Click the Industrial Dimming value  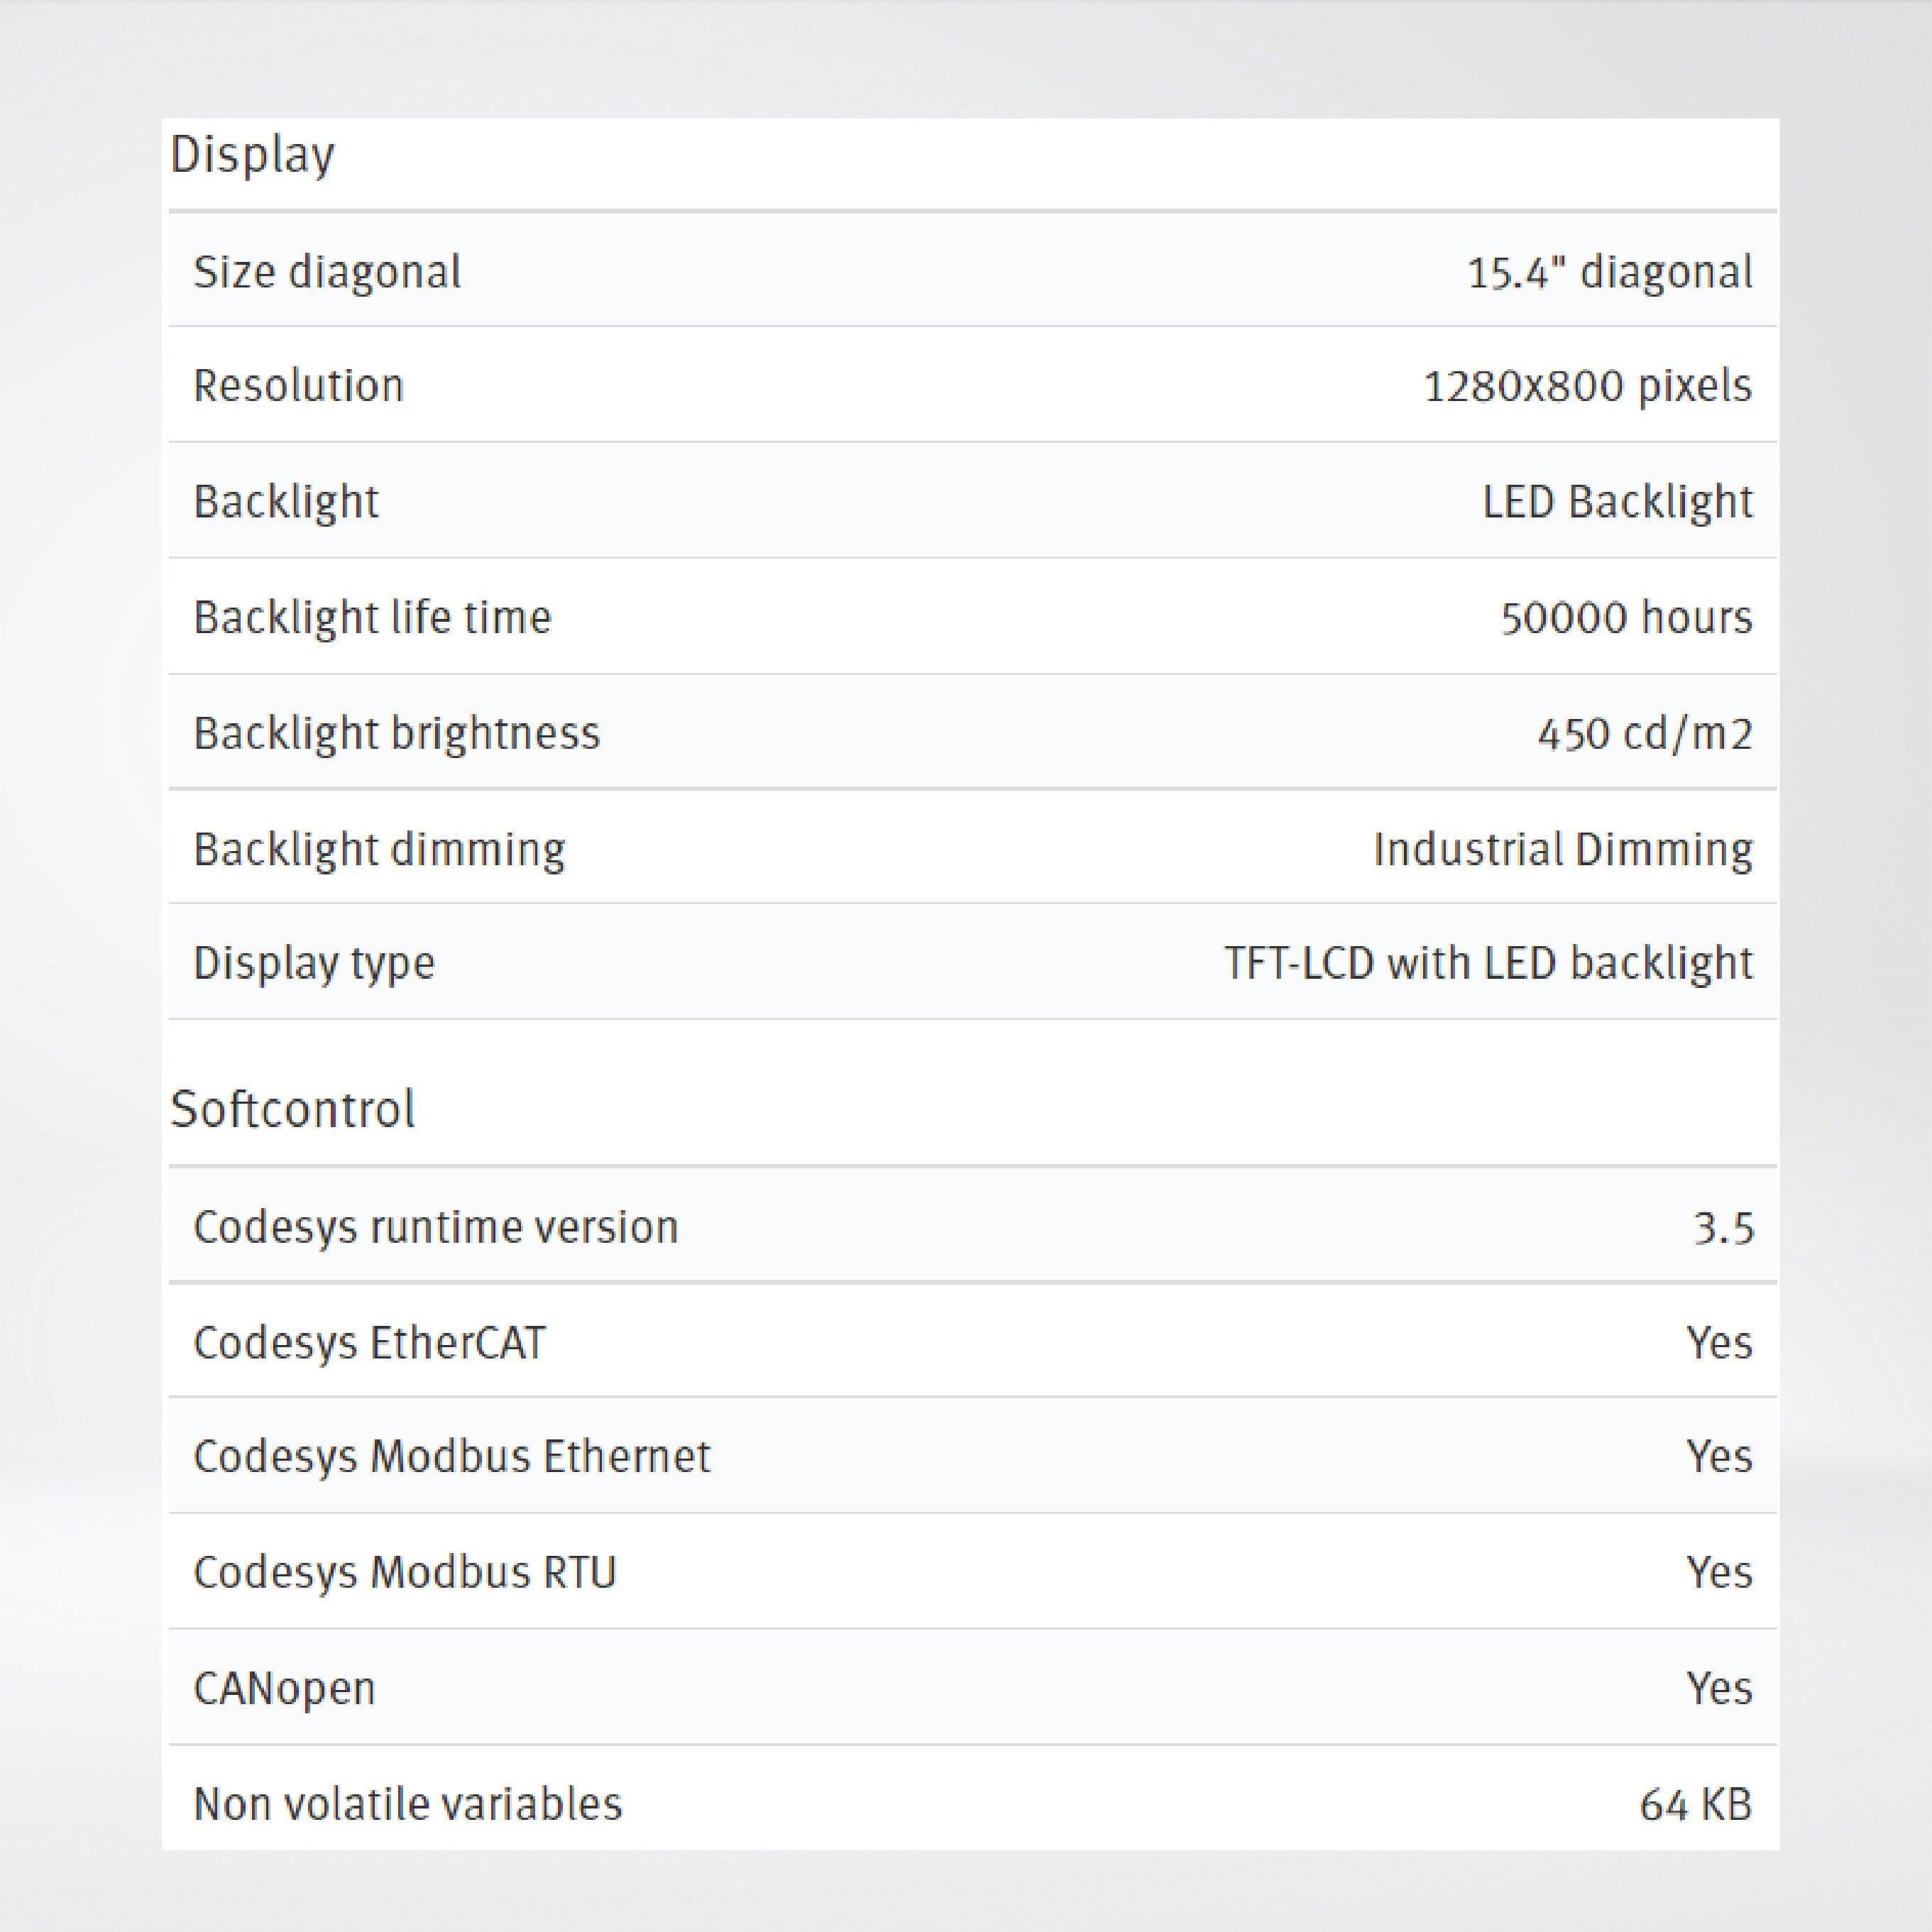pos(1562,849)
